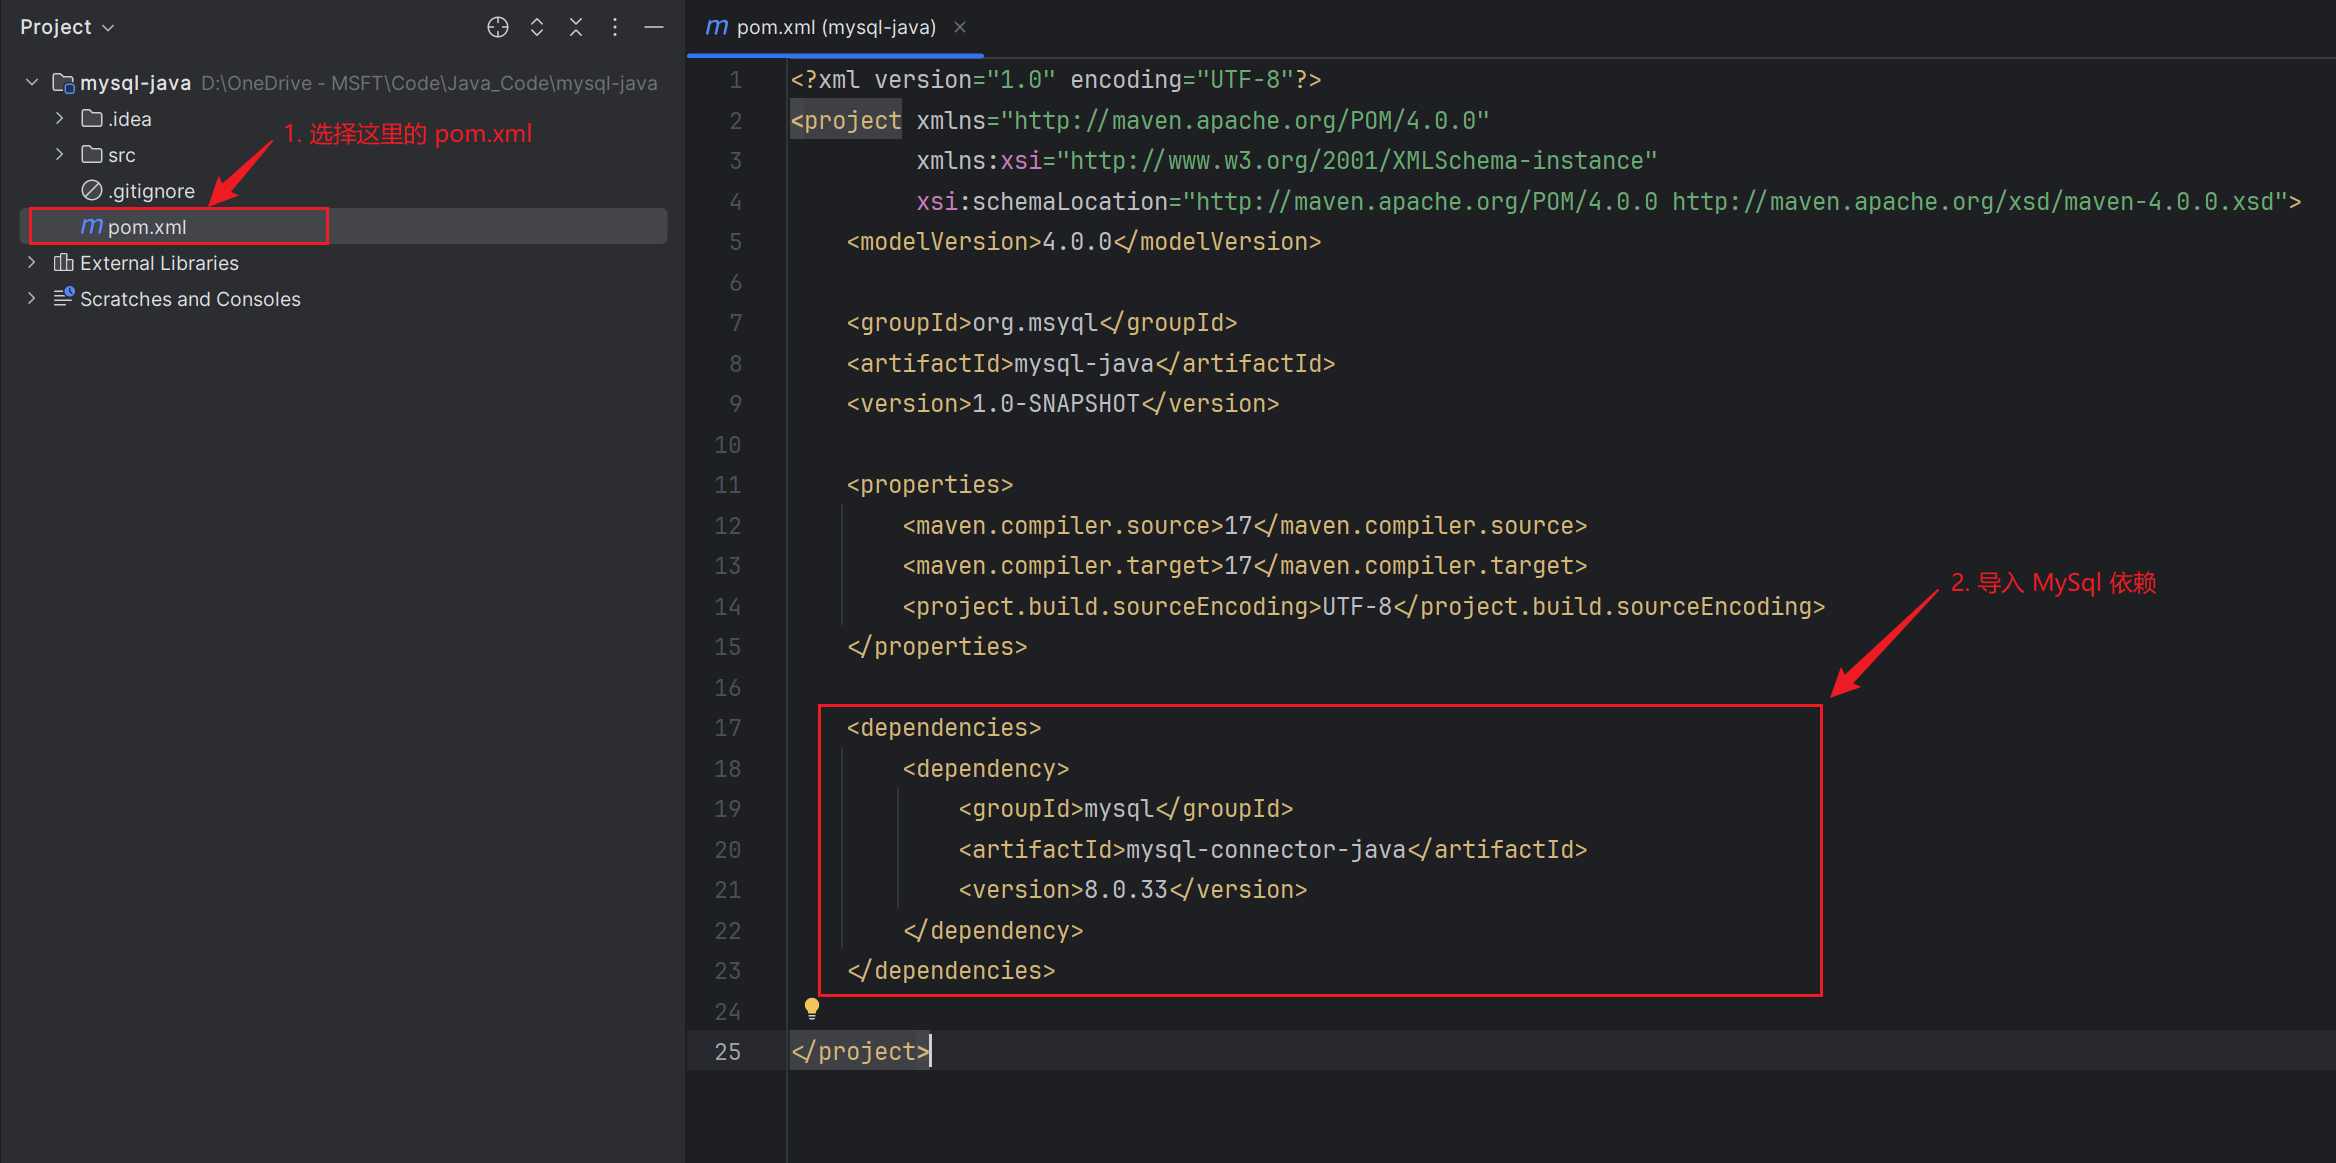Click the Select Opened File crosshair icon
The width and height of the screenshot is (2336, 1163).
coord(497,27)
